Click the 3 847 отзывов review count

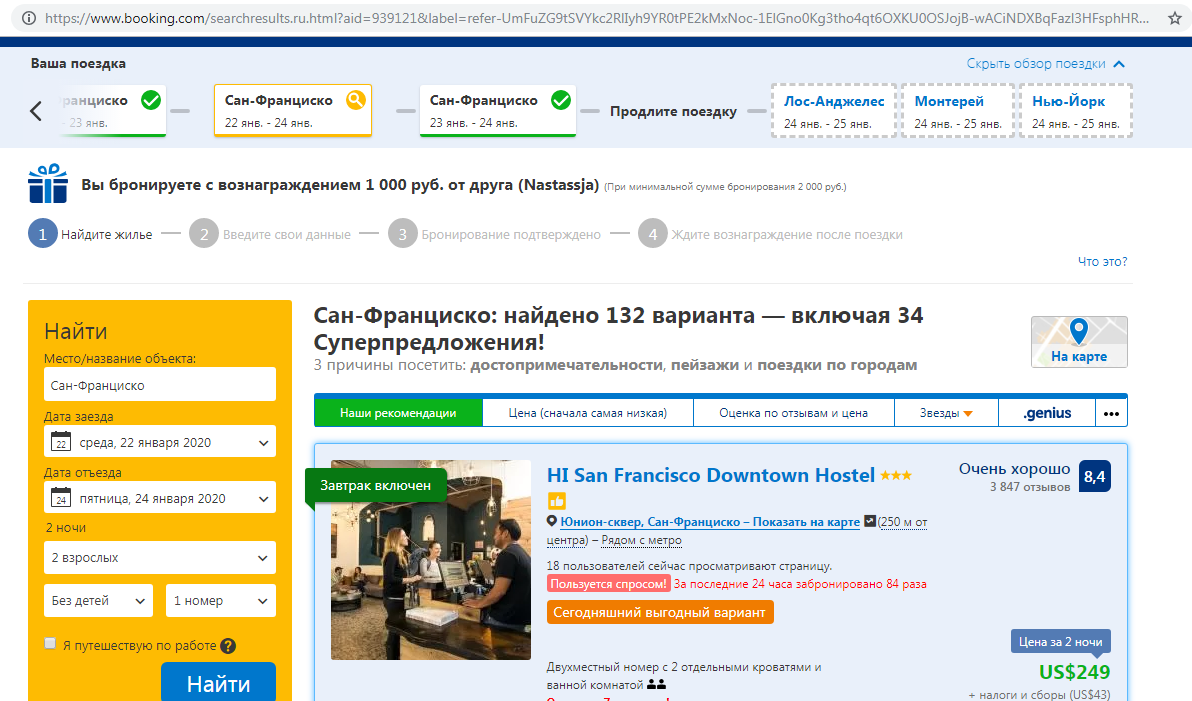tap(1029, 487)
